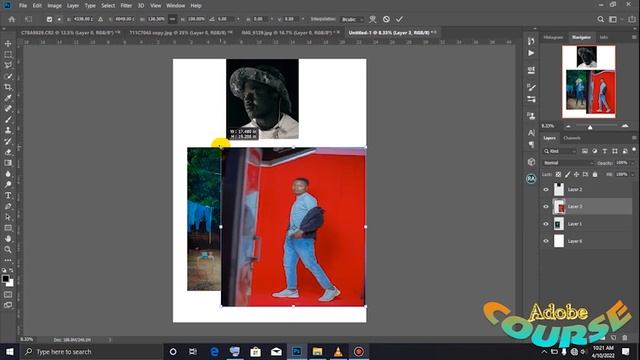Image resolution: width=640 pixels, height=360 pixels.
Task: Select the Eyedropper tool
Action: 8,98
